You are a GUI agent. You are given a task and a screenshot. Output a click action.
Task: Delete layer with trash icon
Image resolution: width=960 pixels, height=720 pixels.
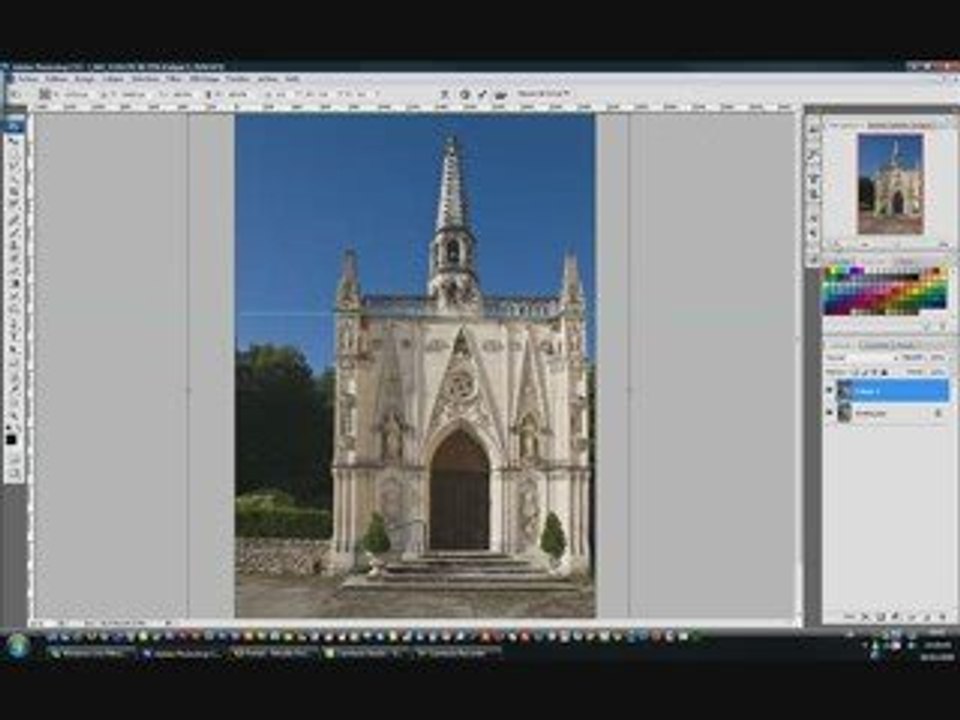[x=943, y=617]
